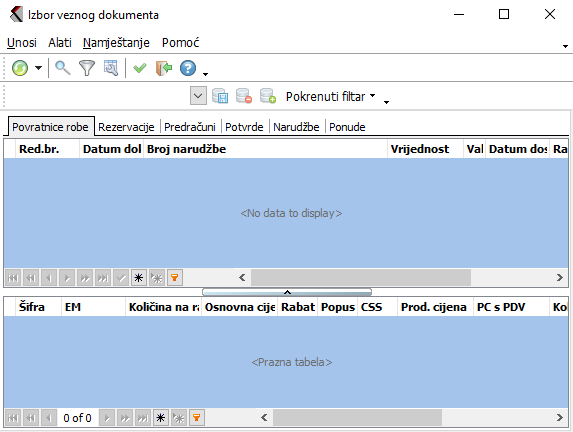This screenshot has width=573, height=432.
Task: Open the filter combo box arrow
Action: tap(198, 96)
